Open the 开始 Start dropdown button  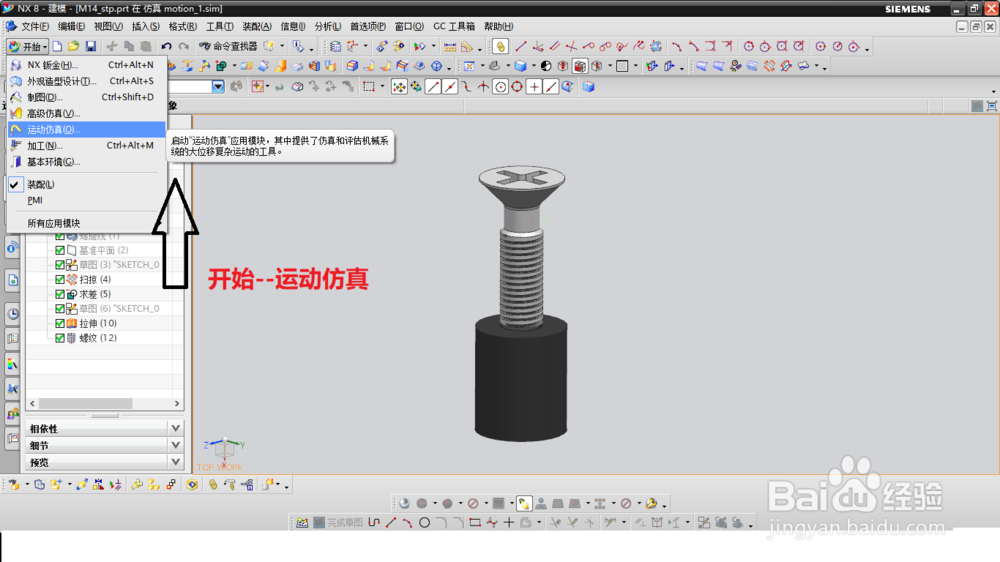point(26,47)
